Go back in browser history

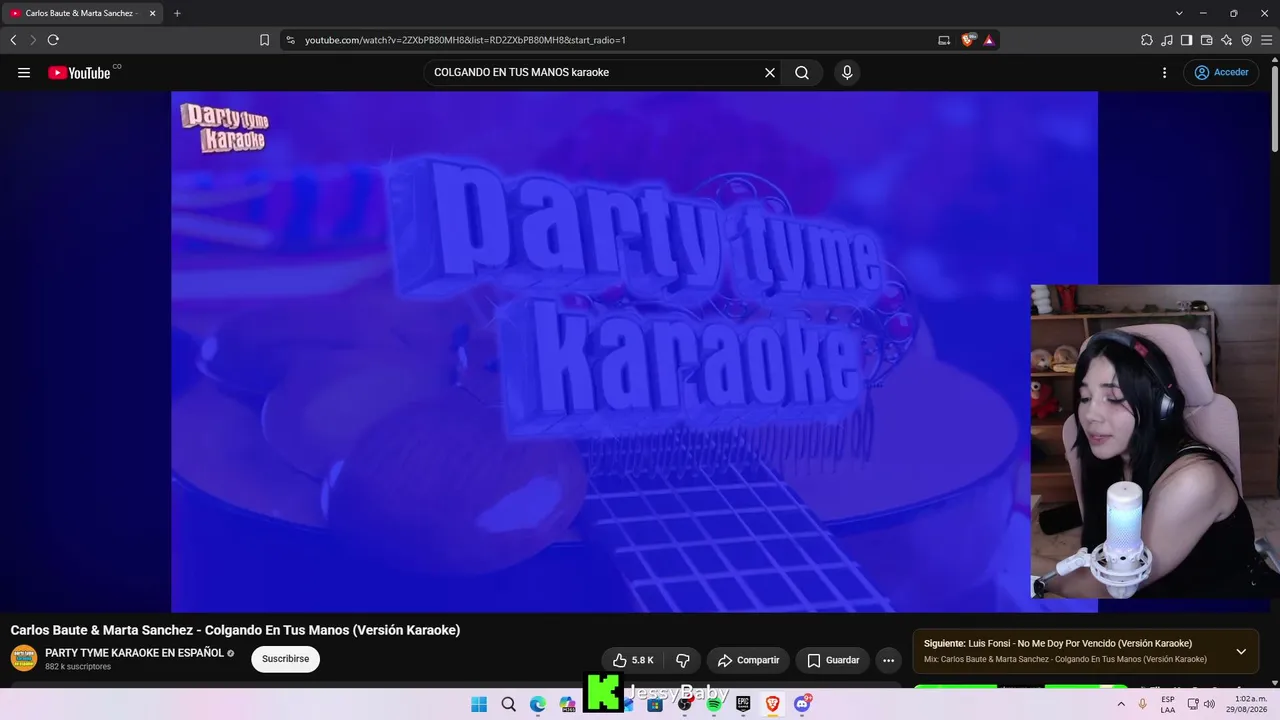(x=13, y=40)
